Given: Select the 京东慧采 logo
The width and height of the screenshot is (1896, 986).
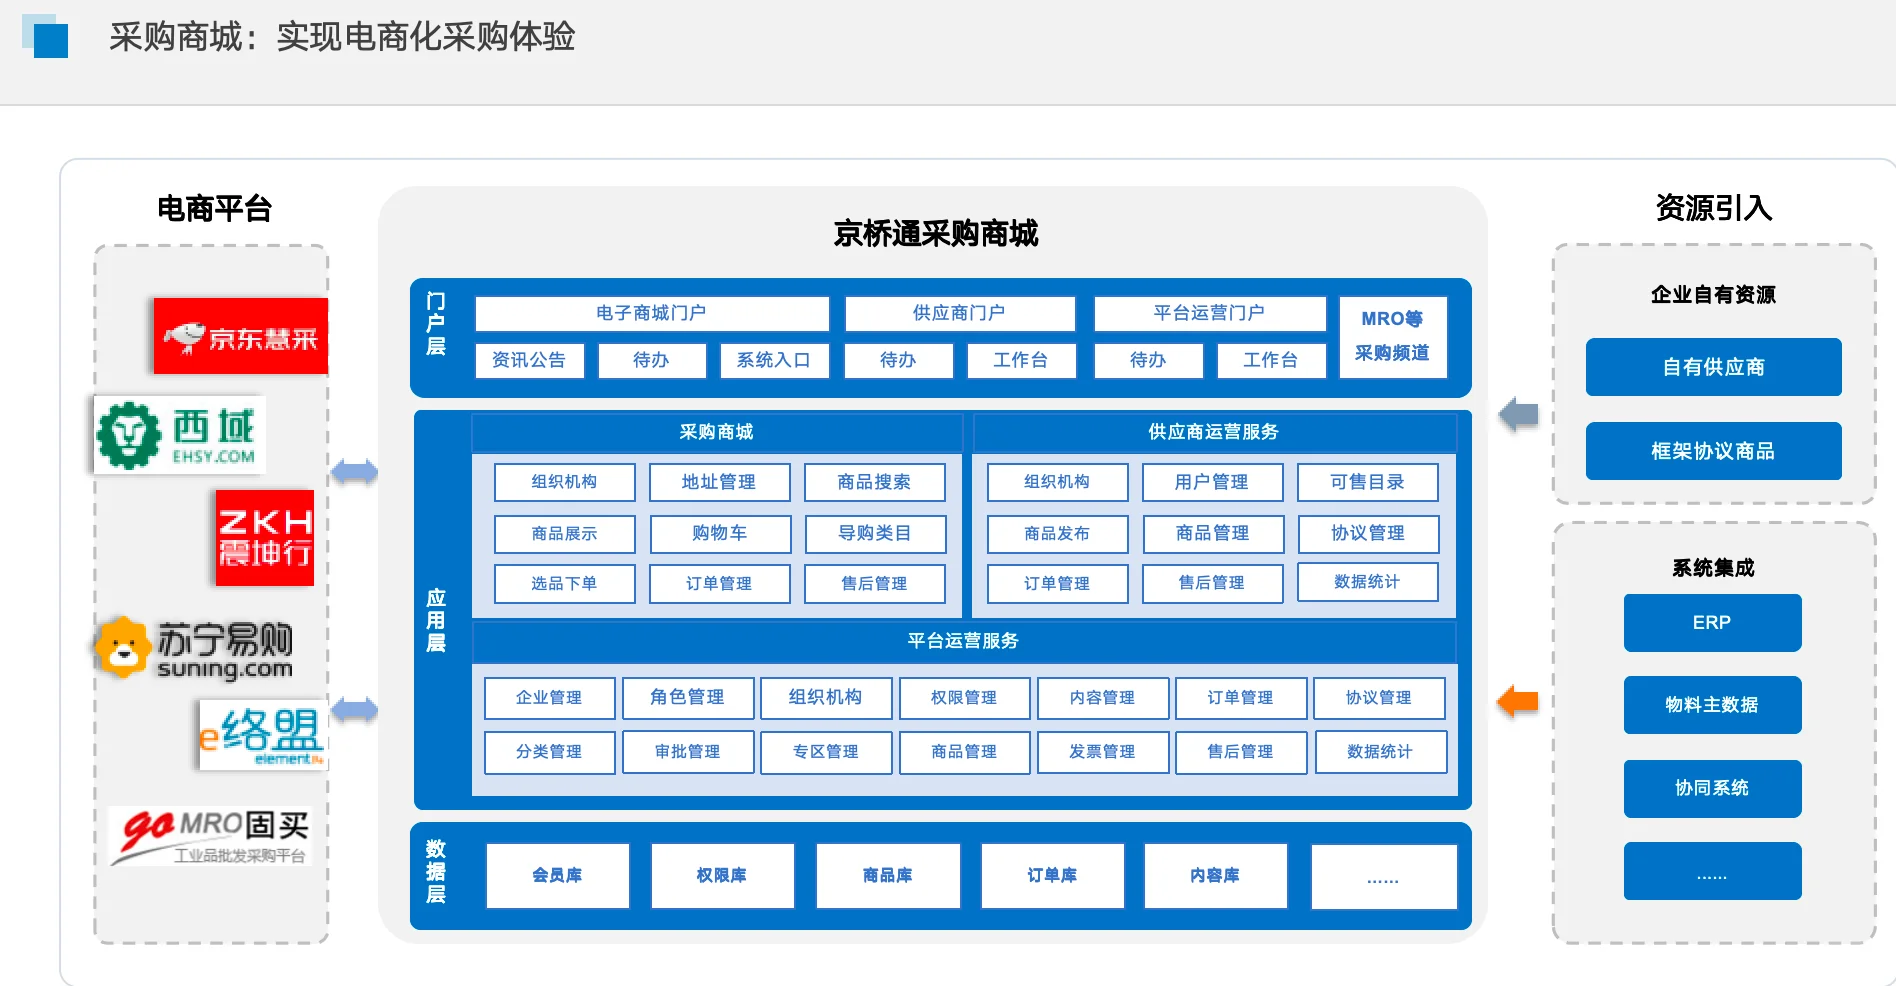Looking at the screenshot, I should [x=240, y=336].
